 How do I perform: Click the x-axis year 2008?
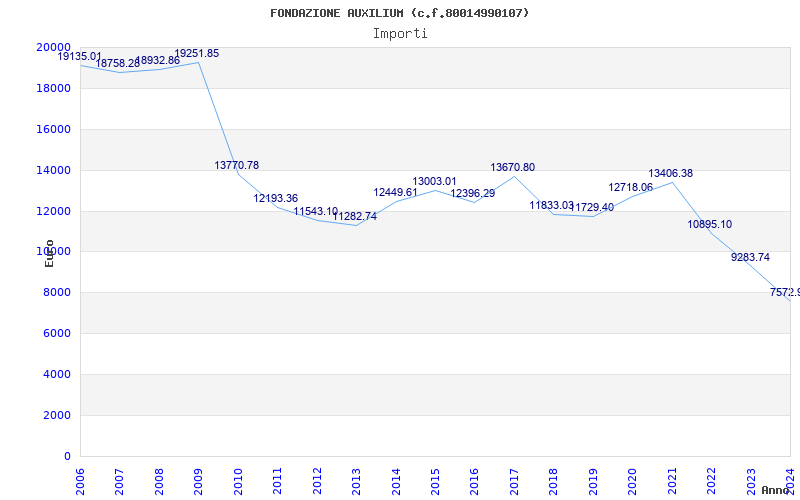[x=159, y=481]
